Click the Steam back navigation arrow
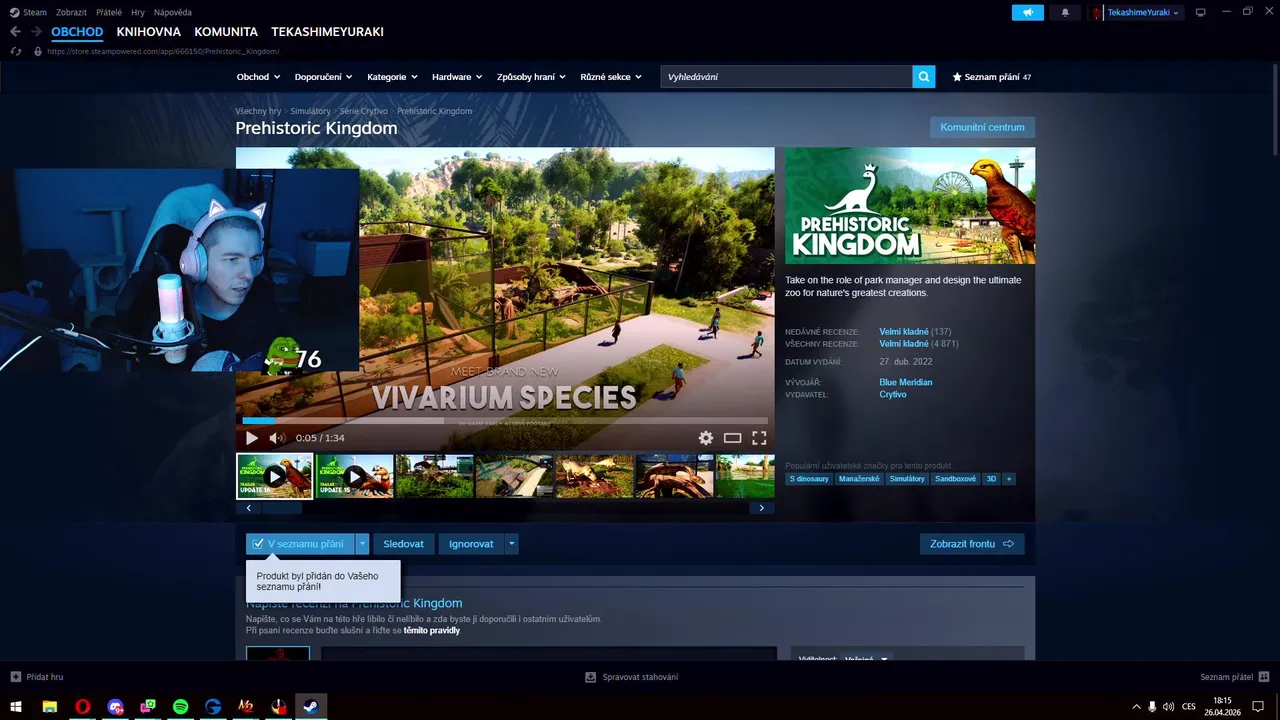 (x=15, y=32)
